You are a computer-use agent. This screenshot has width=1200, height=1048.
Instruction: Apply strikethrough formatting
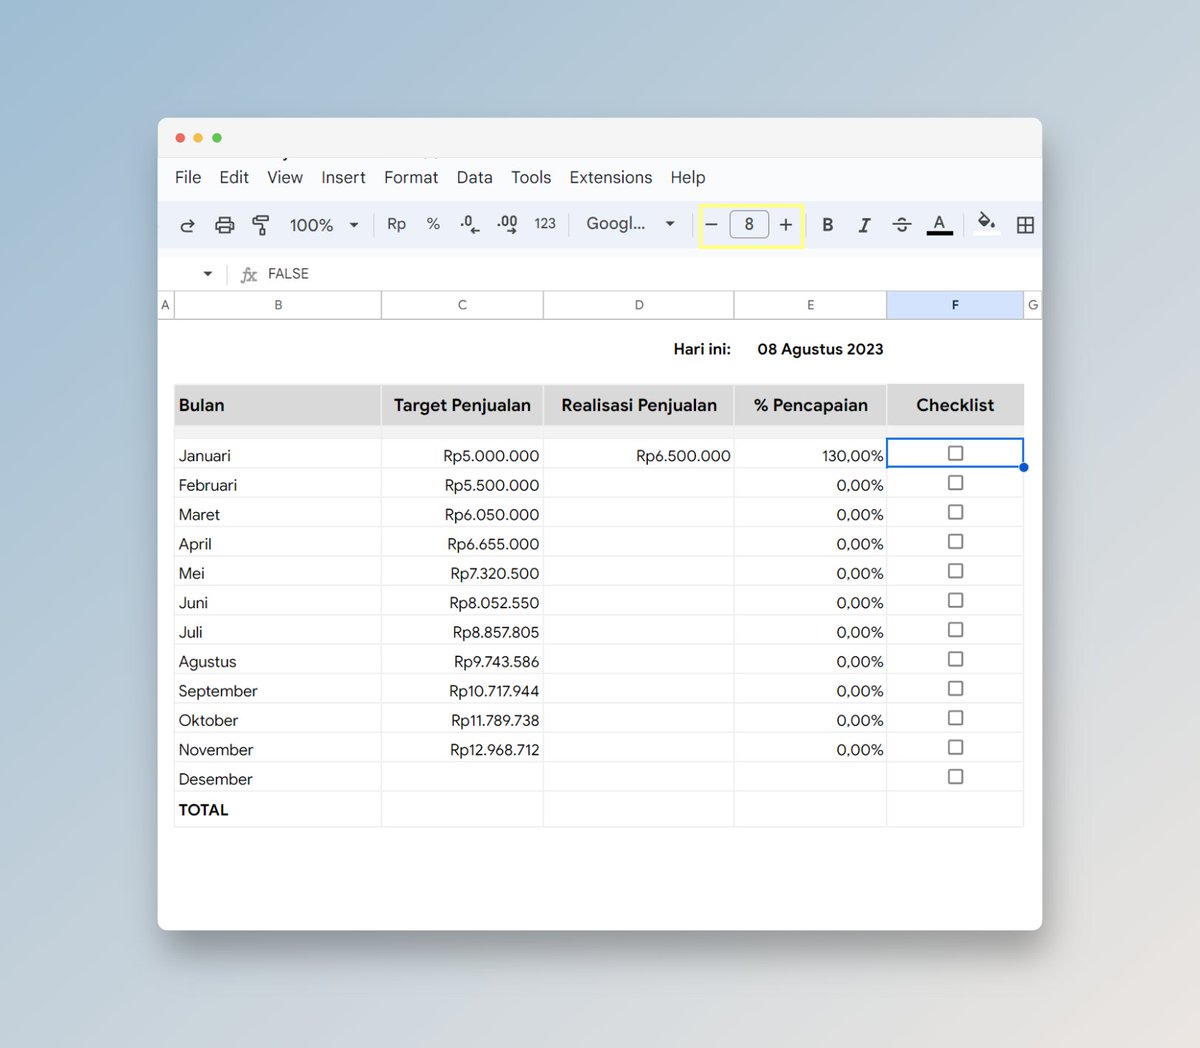(901, 224)
